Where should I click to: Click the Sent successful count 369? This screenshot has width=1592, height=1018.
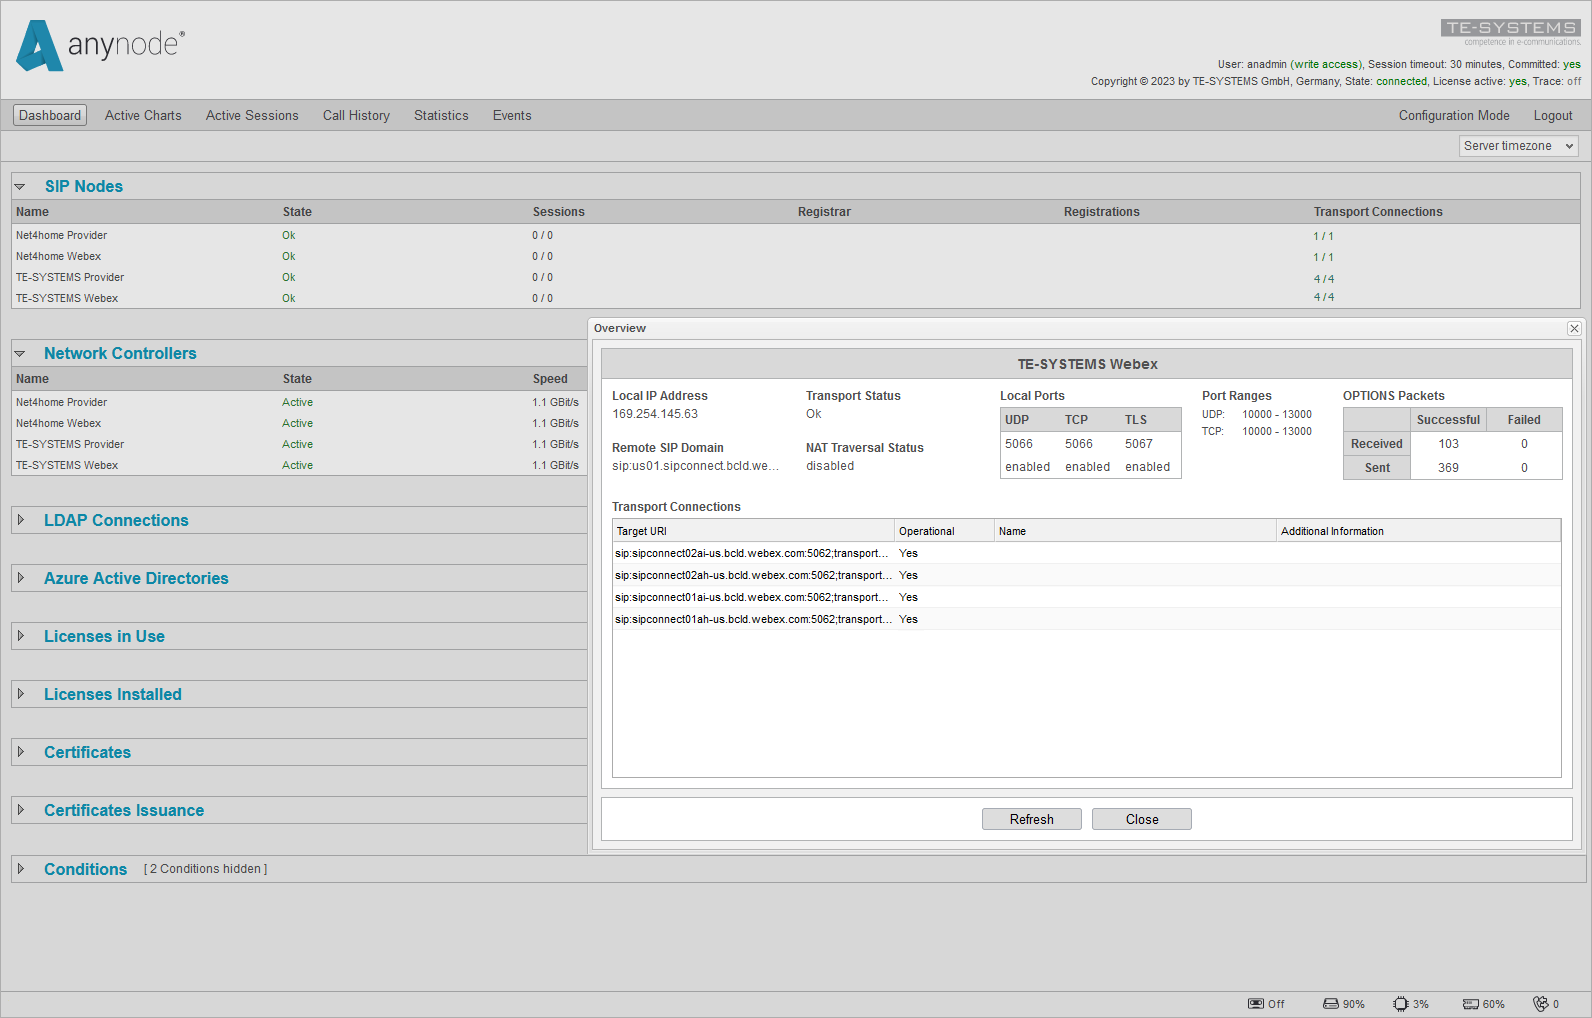[x=1448, y=468]
